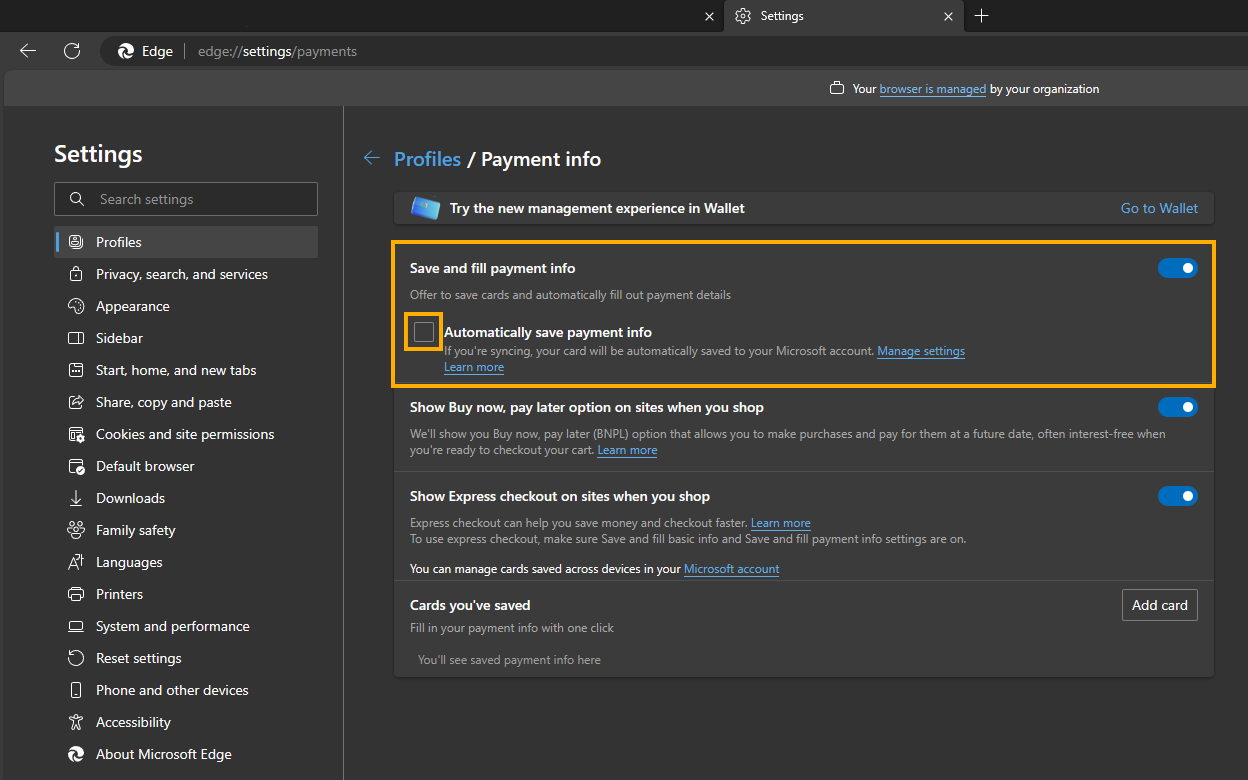This screenshot has width=1248, height=780.
Task: Click the Reset settings icon
Action: 76,658
